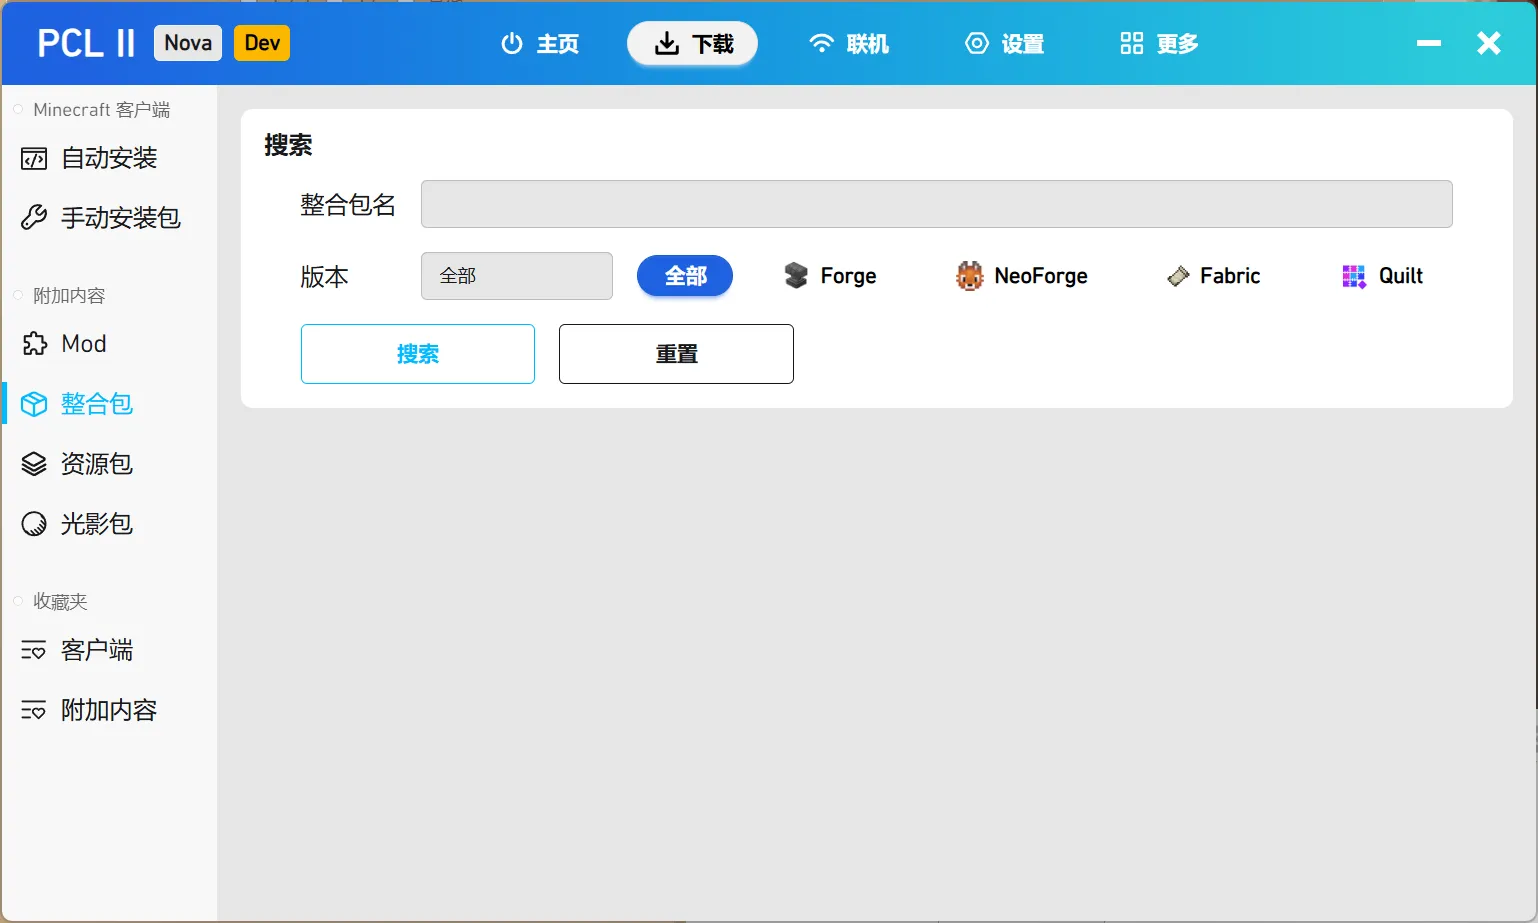Filter by Fabric mod loader
Viewport: 1538px width, 923px height.
point(1214,276)
